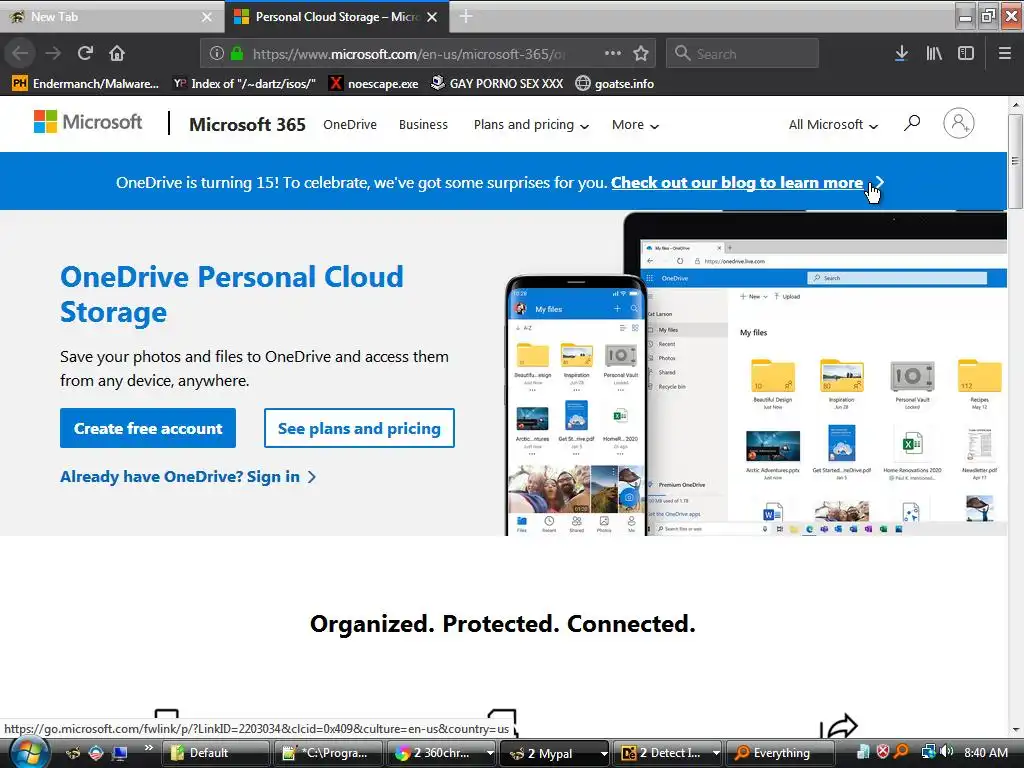The height and width of the screenshot is (768, 1024).
Task: Reload the current page
Action: 85,54
